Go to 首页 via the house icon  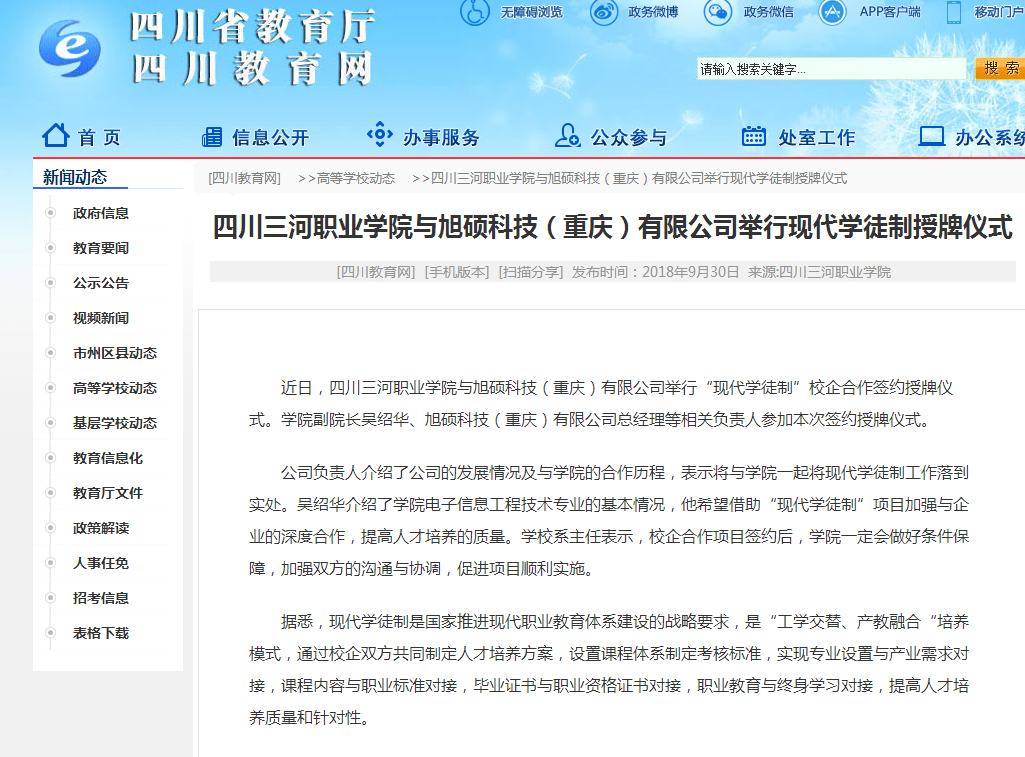coord(56,135)
